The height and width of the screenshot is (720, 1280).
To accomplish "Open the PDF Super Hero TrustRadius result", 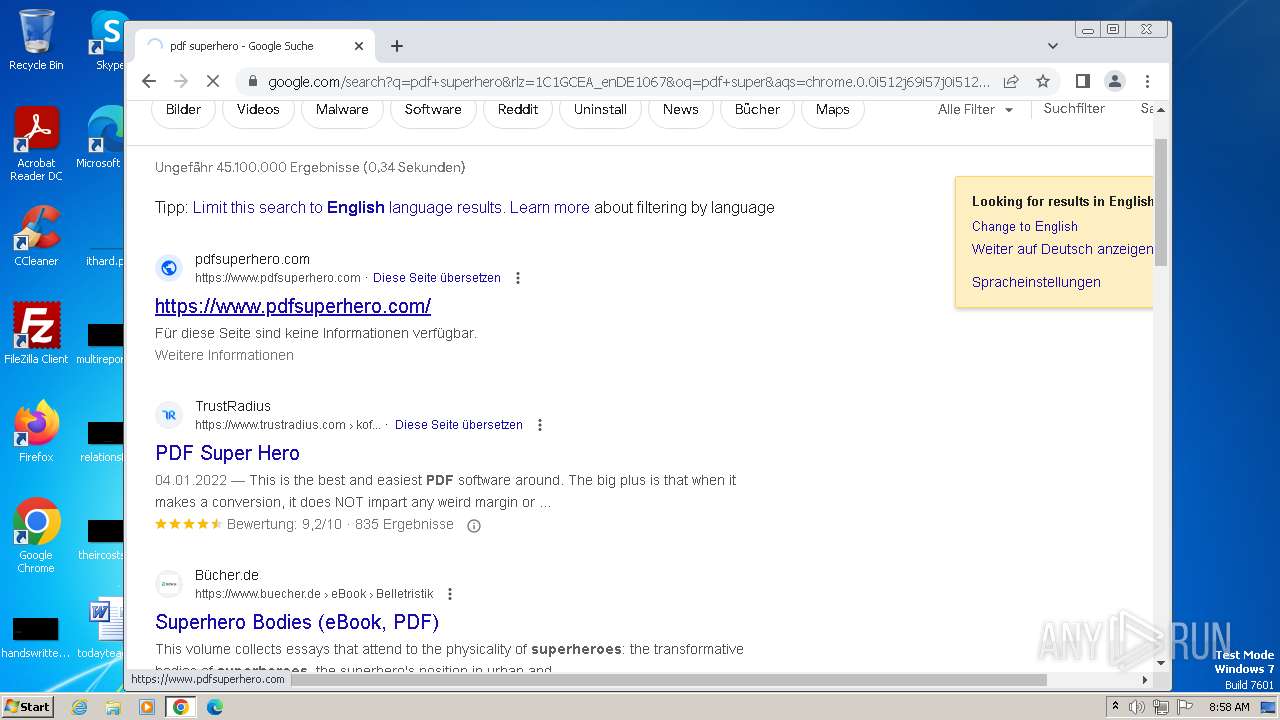I will pyautogui.click(x=227, y=453).
